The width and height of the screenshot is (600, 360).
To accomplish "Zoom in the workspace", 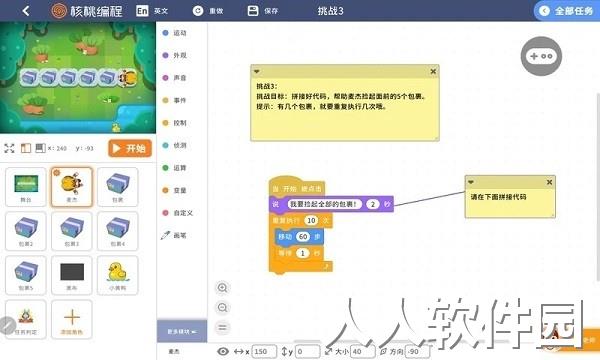I will 222,288.
